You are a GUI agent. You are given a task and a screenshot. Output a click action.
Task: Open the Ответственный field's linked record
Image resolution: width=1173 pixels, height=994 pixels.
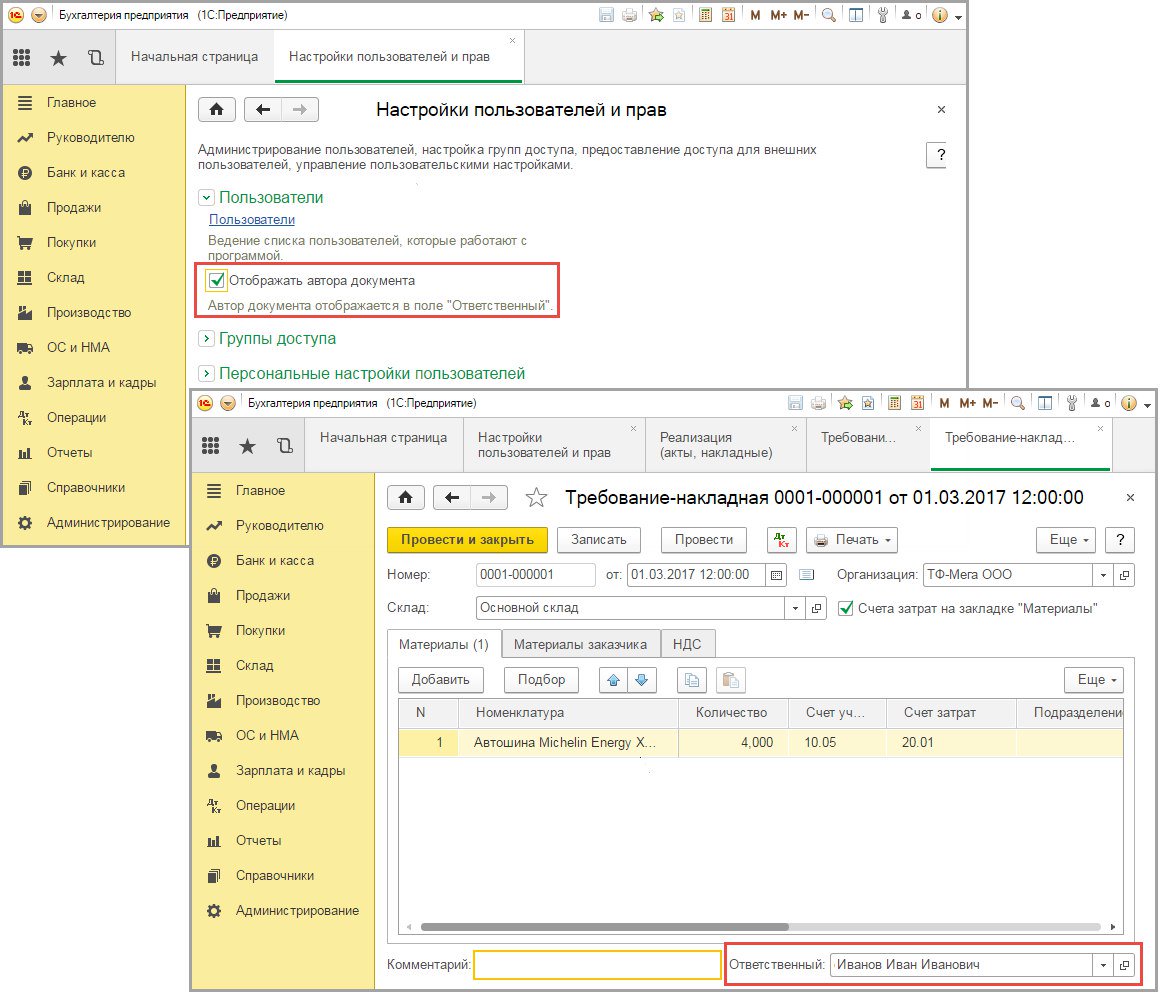(x=1124, y=965)
